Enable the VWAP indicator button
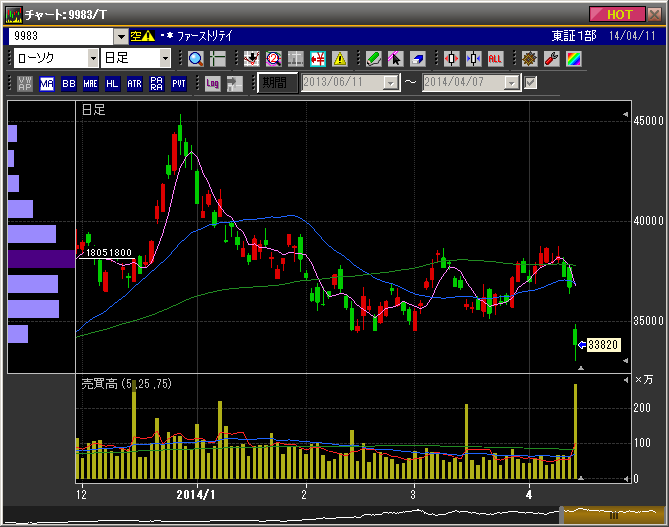 click(25, 83)
